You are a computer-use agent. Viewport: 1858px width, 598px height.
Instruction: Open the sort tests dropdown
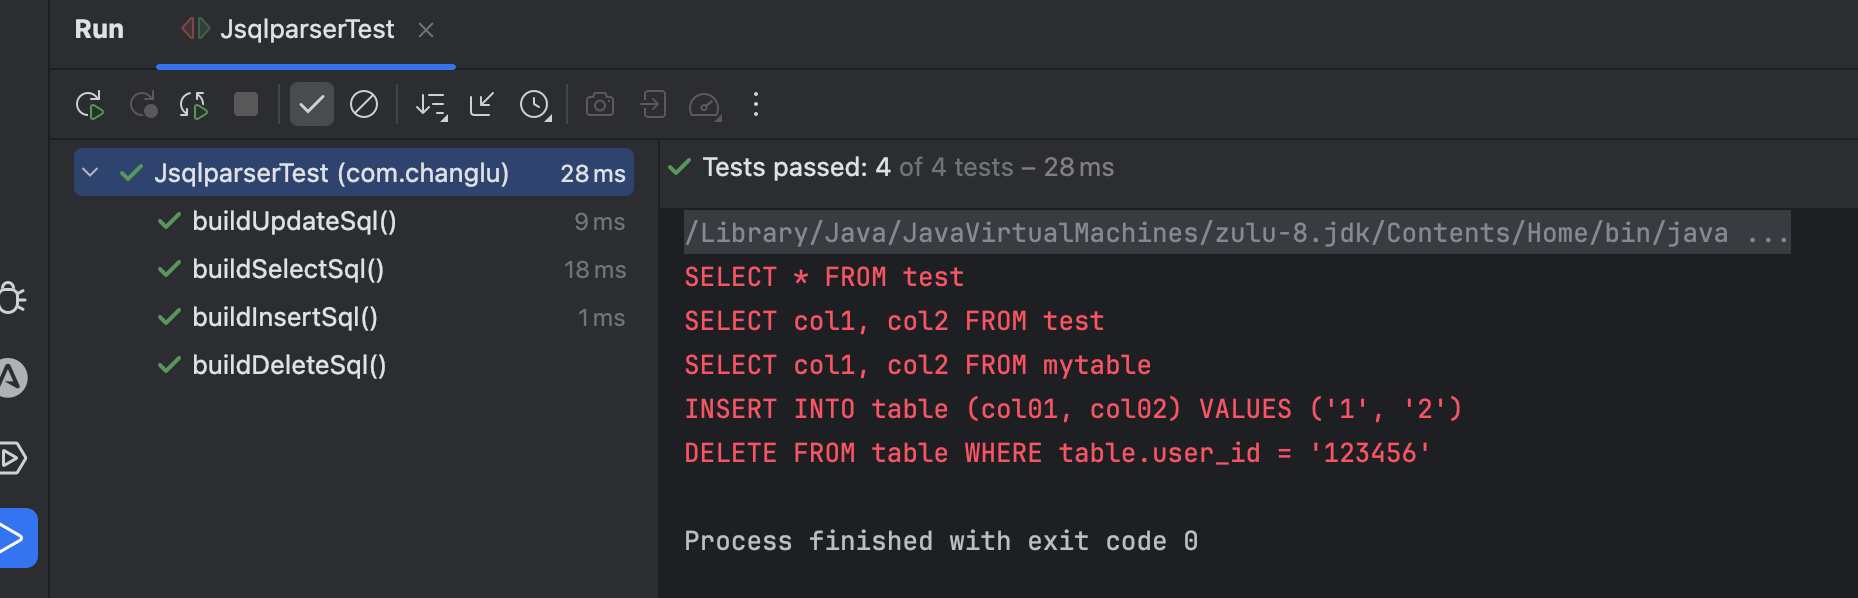(x=432, y=105)
